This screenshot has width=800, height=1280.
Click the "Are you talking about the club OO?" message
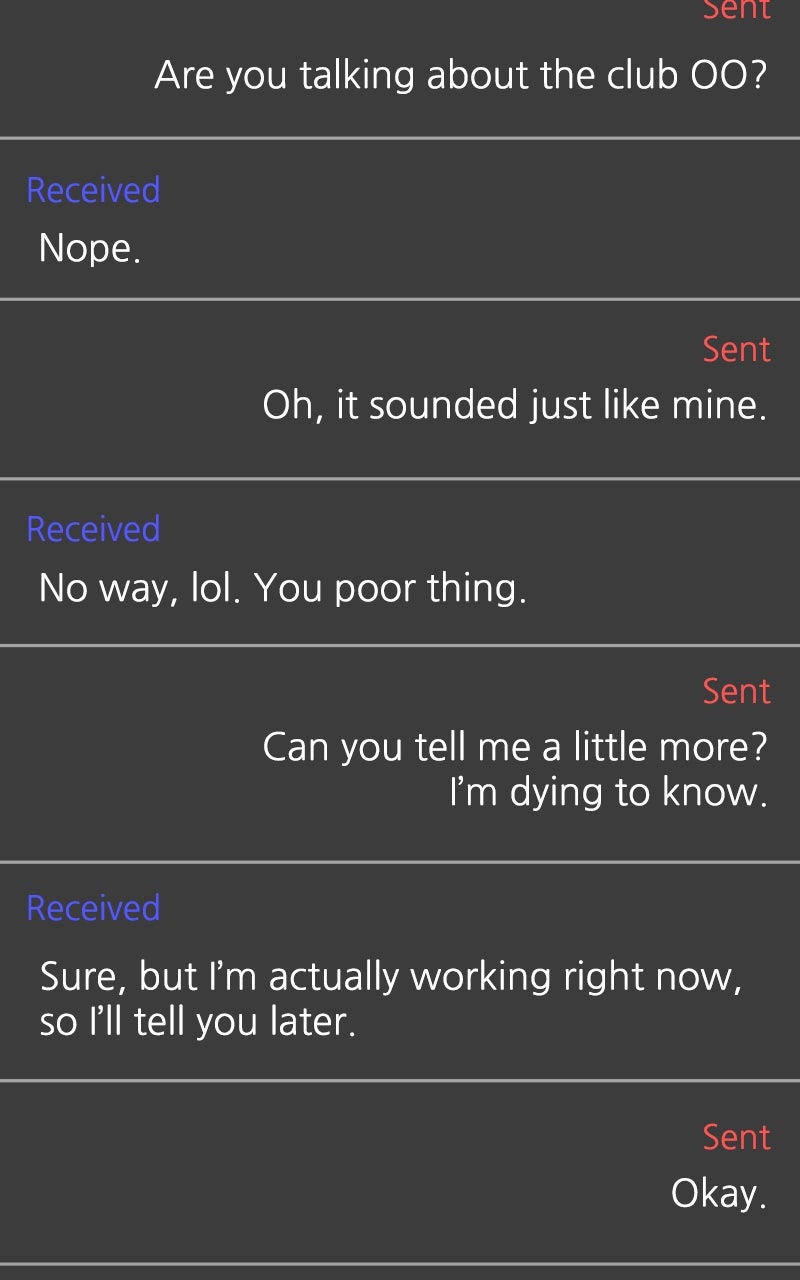point(460,76)
